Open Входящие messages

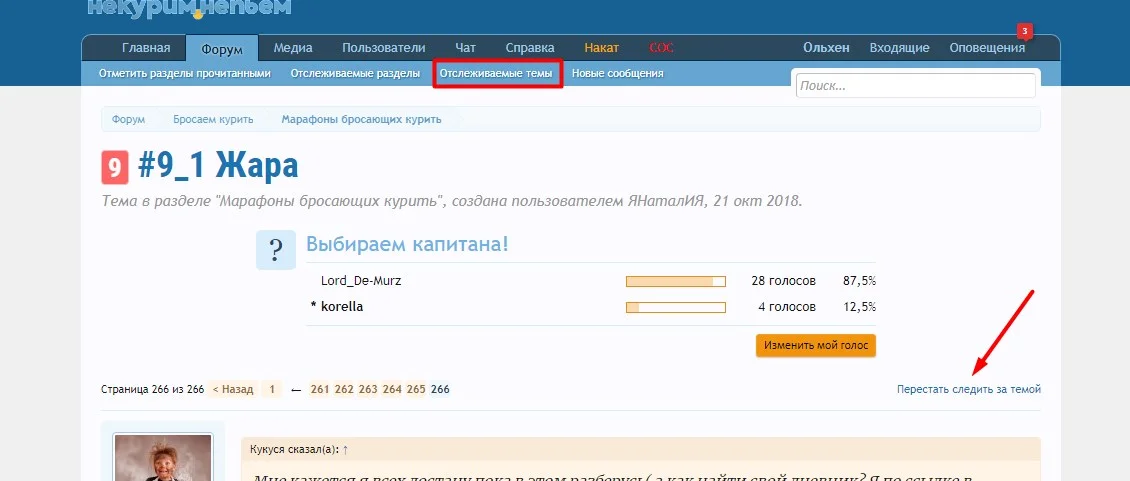point(899,48)
